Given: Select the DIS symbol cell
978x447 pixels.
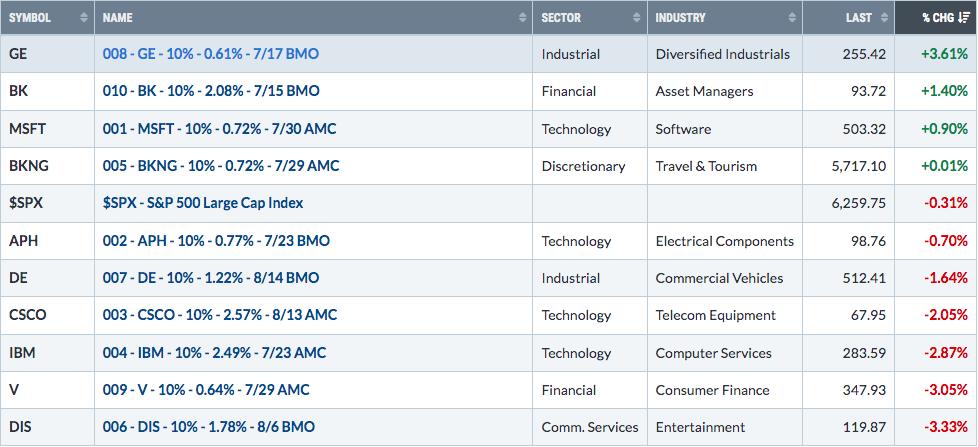Looking at the screenshot, I should pos(47,427).
